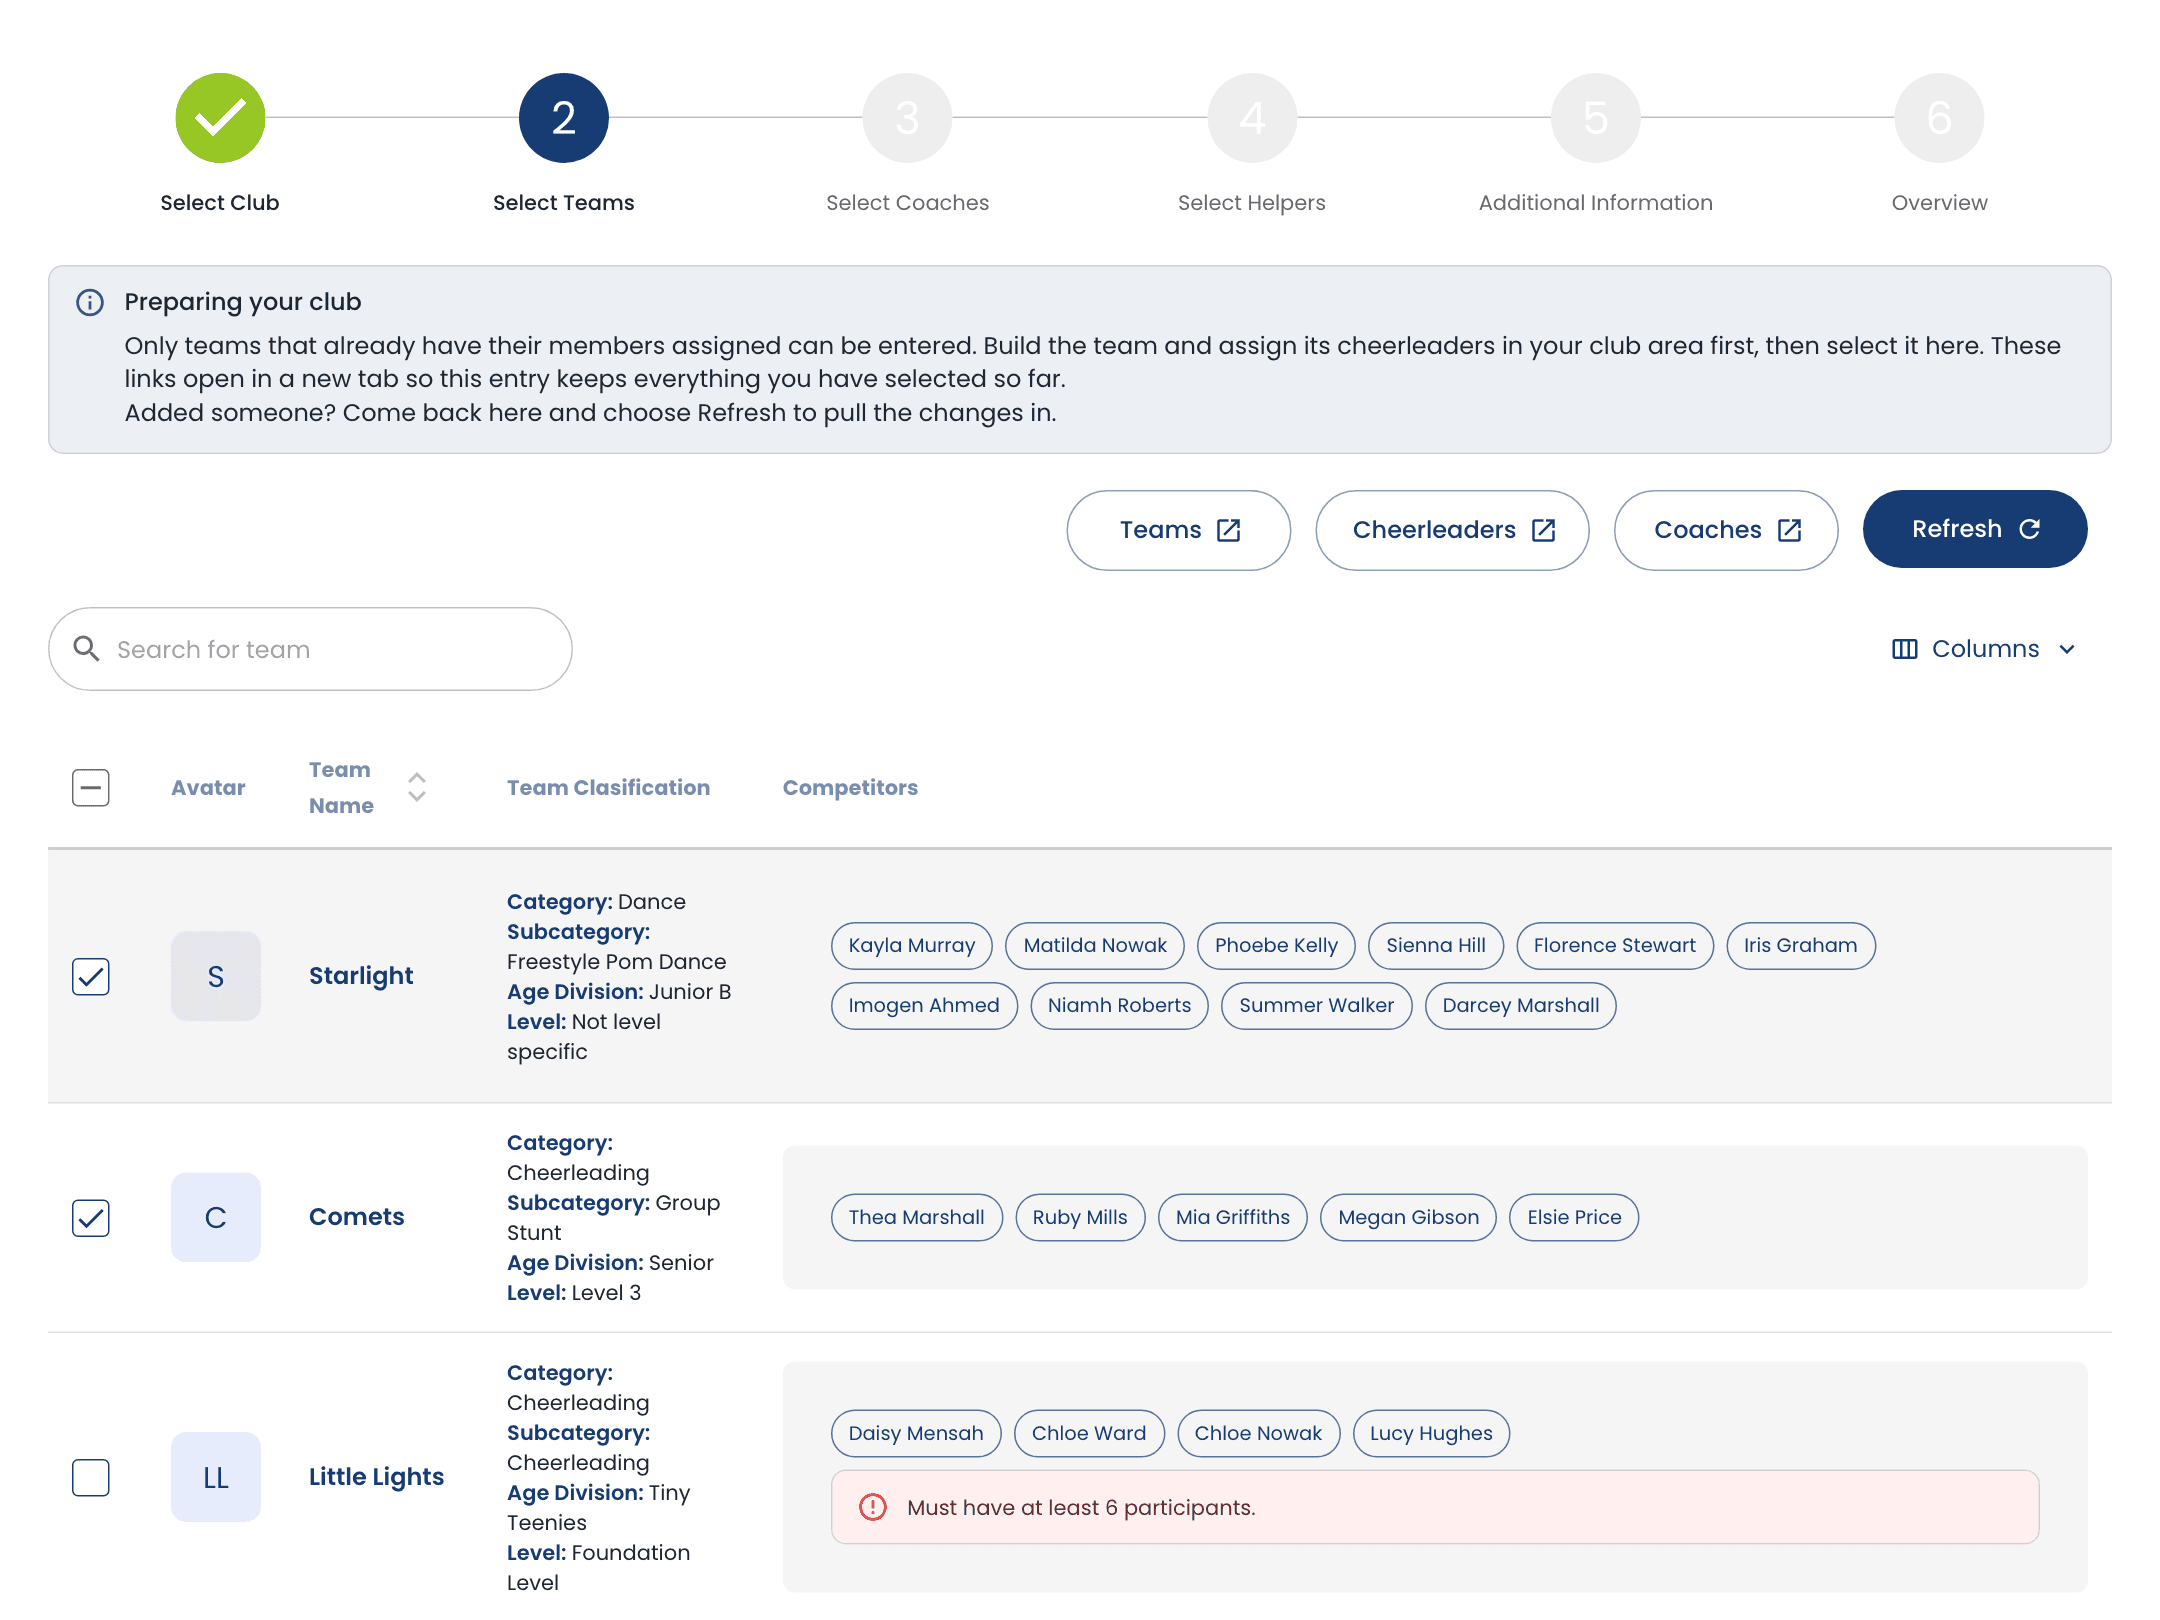Image resolution: width=2160 pixels, height=1620 pixels.
Task: Click the Refresh button
Action: (x=1975, y=529)
